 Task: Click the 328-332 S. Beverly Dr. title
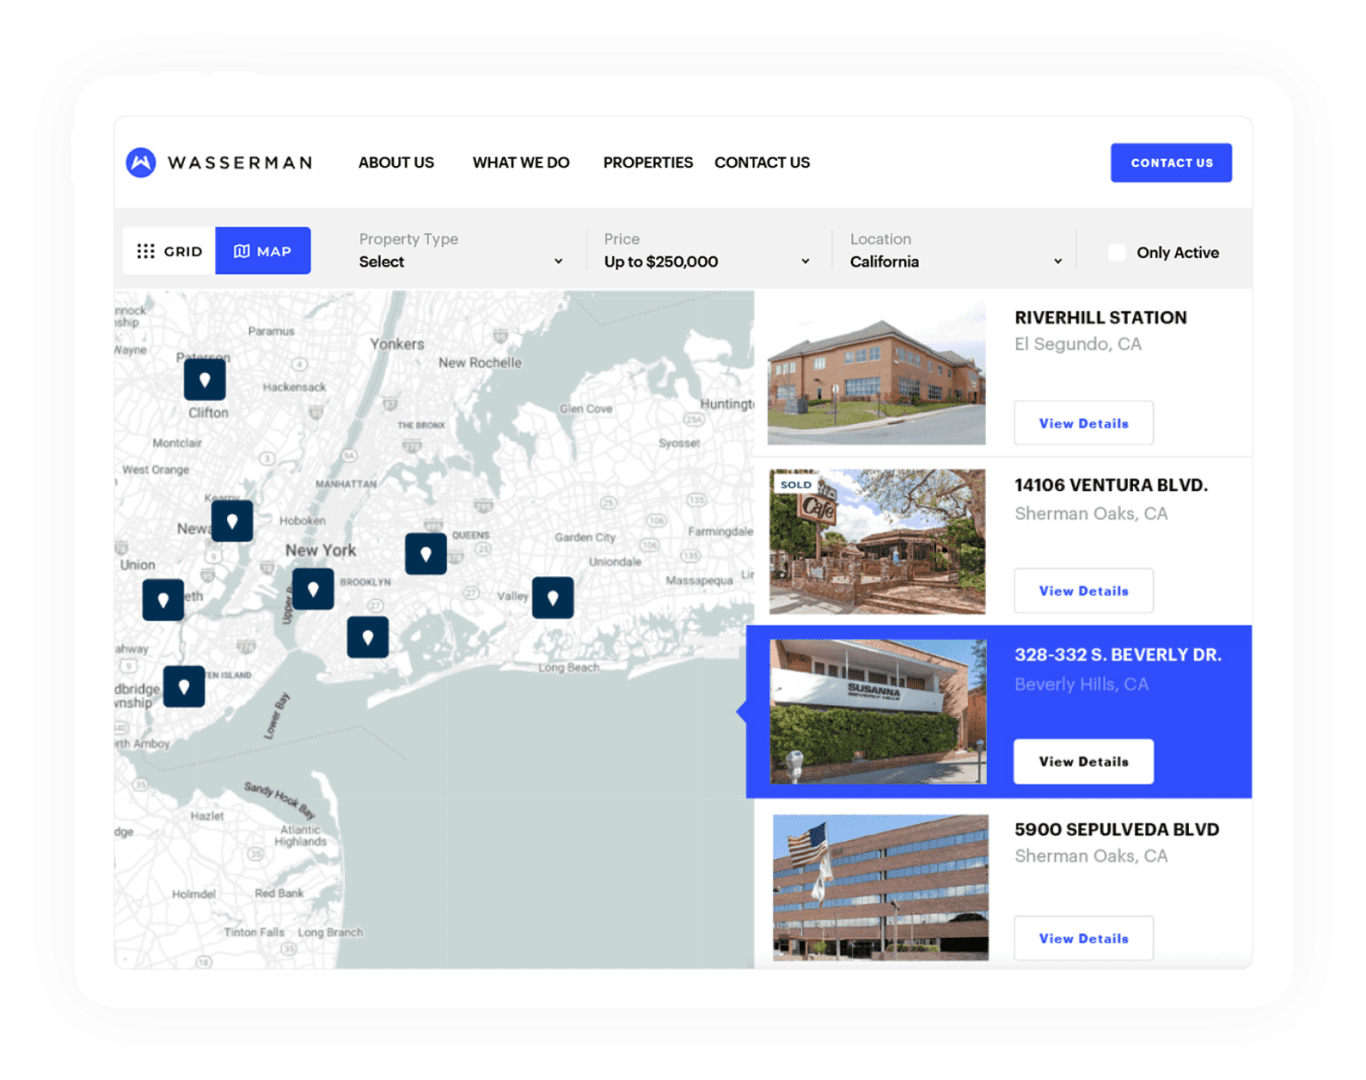[1118, 655]
